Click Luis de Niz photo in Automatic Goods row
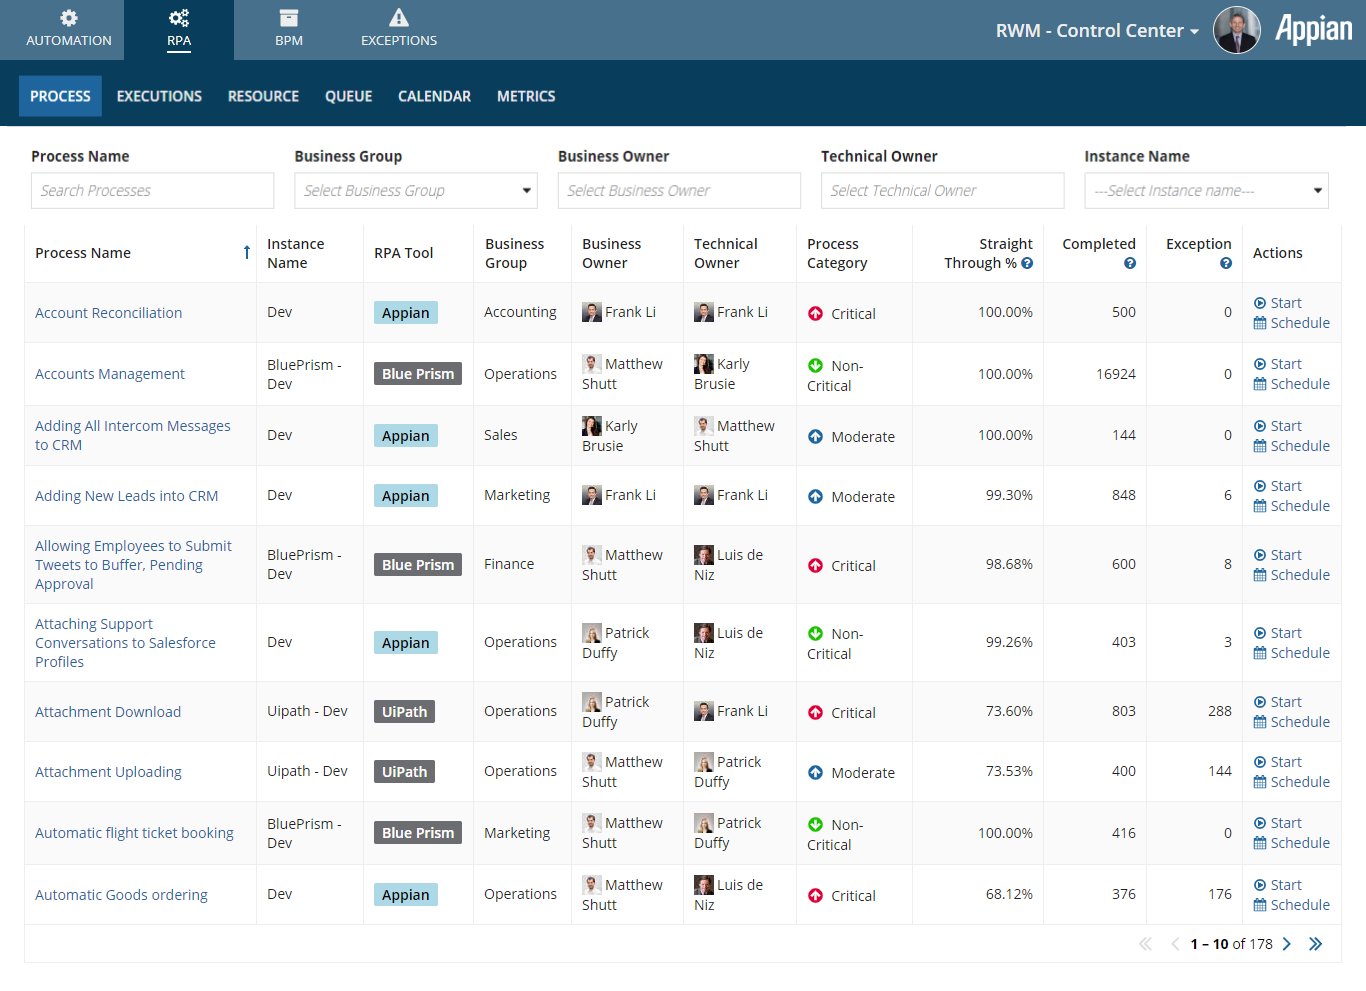This screenshot has height=991, width=1366. (x=704, y=885)
